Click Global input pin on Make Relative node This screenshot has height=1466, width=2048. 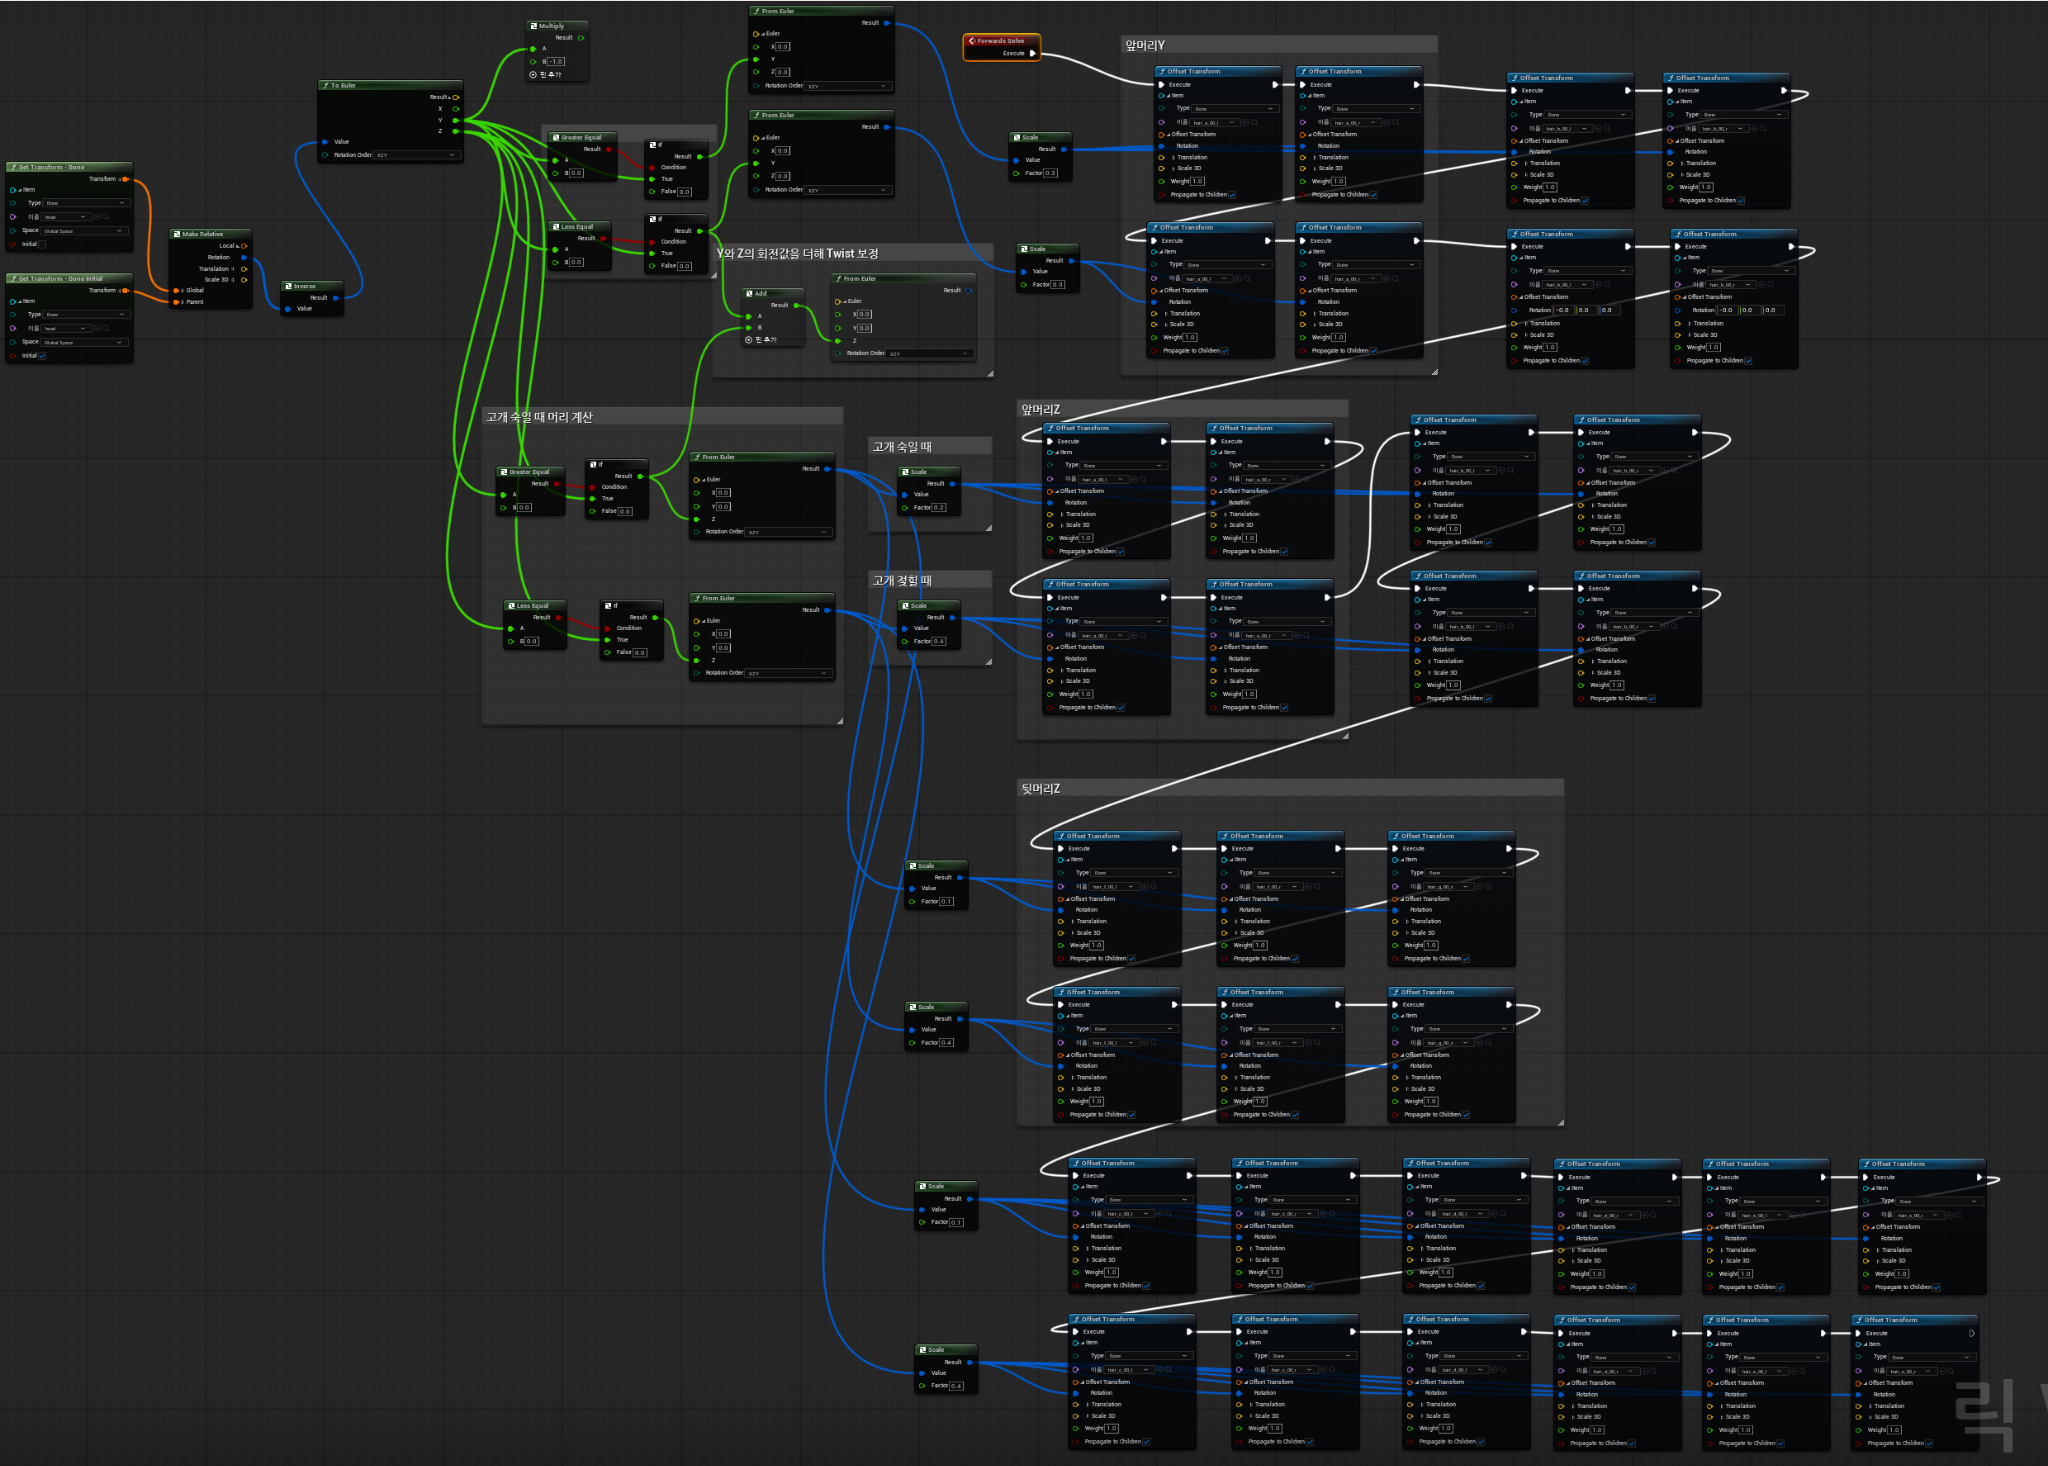point(176,290)
